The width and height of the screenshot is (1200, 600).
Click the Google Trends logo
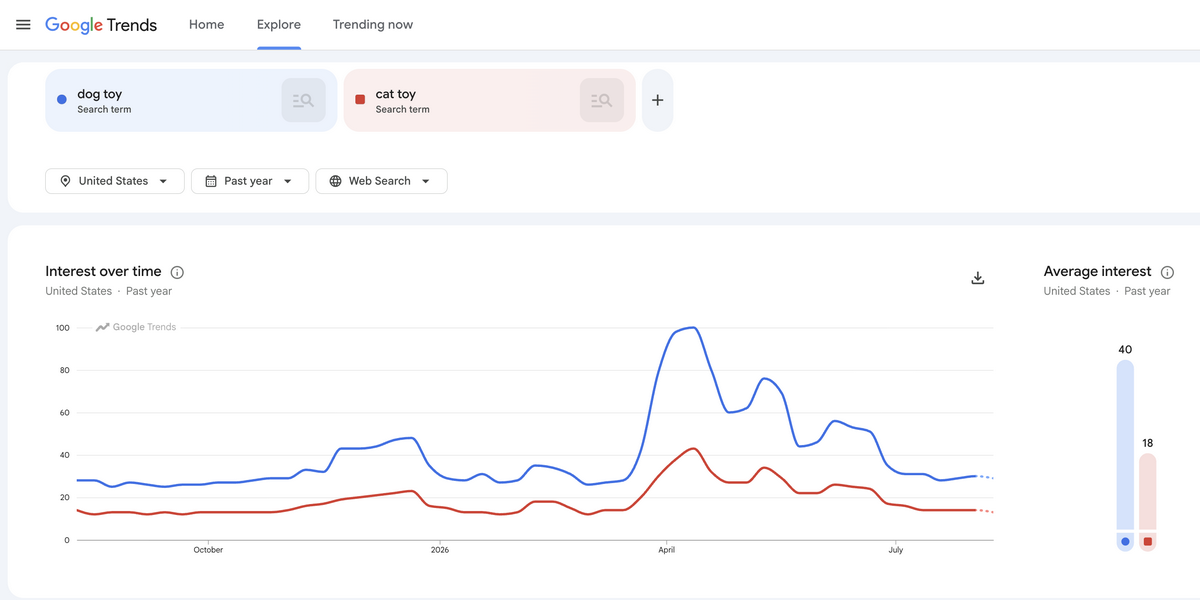tap(101, 25)
